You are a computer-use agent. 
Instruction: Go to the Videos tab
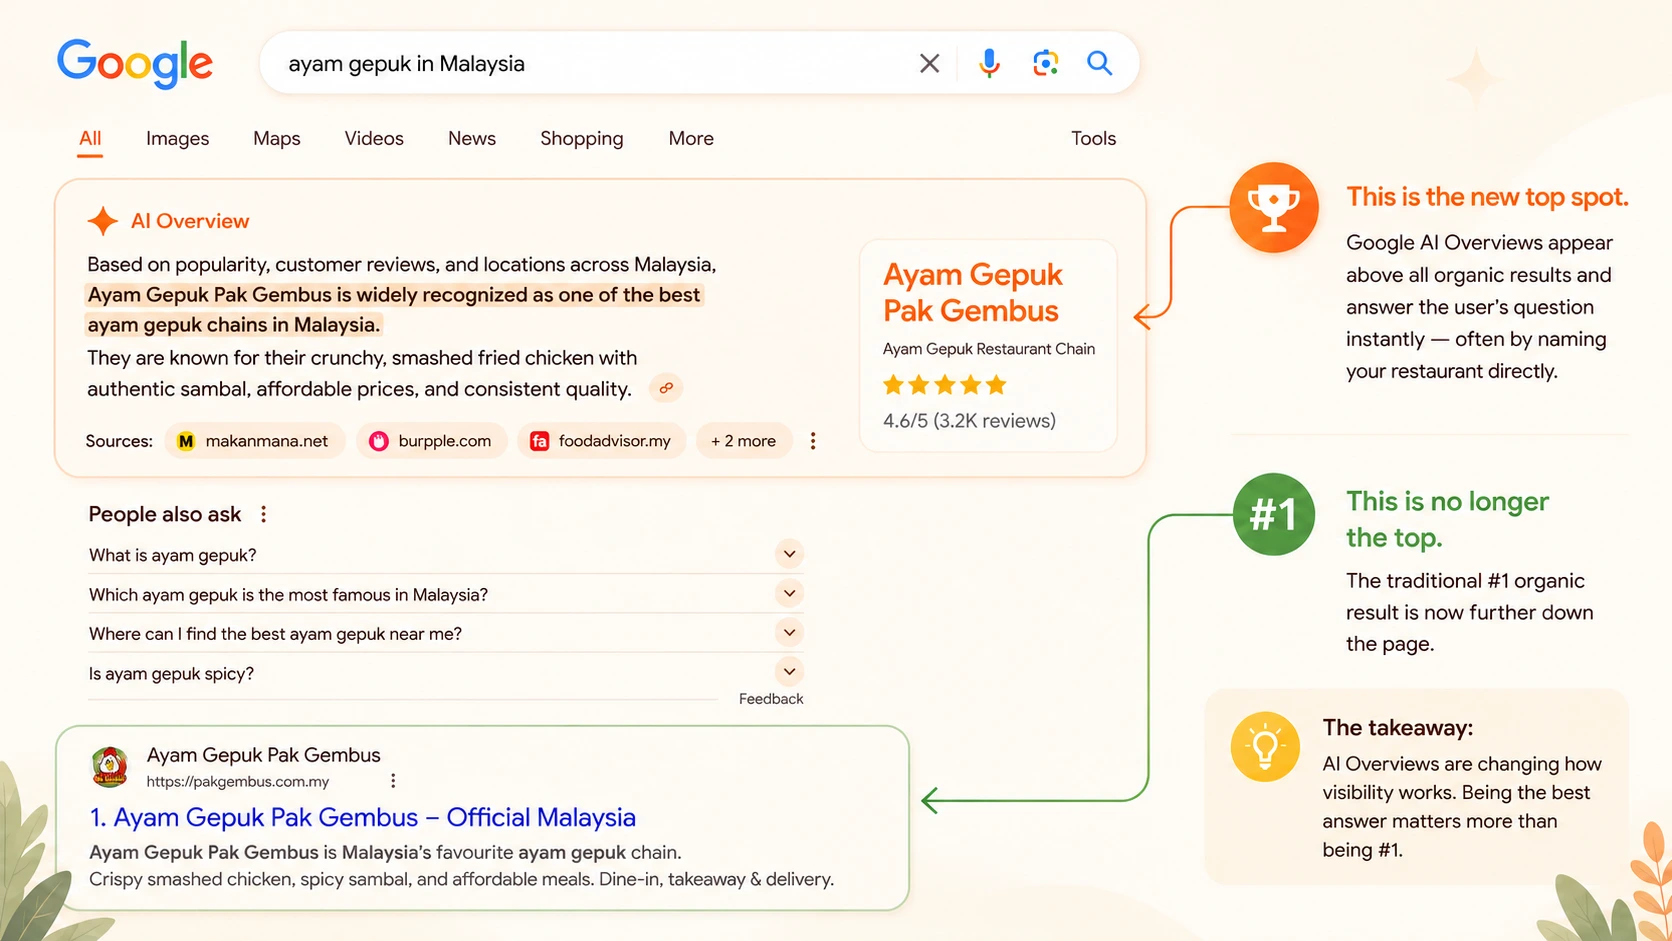(x=374, y=139)
